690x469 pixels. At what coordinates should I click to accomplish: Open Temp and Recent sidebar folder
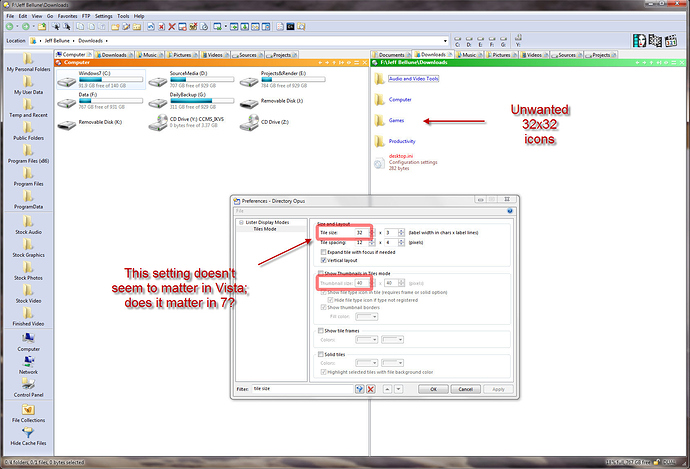pos(28,108)
